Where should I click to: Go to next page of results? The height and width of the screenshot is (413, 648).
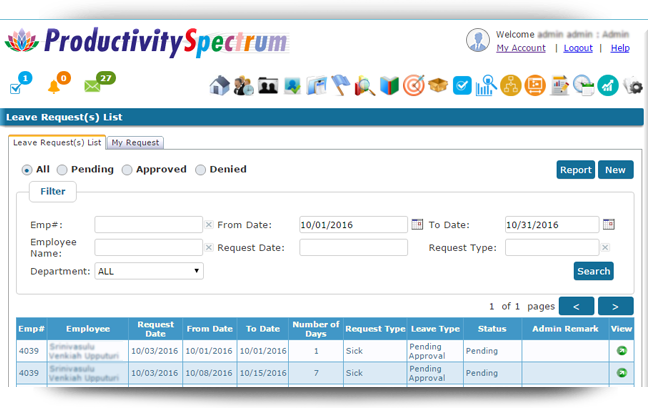(615, 306)
